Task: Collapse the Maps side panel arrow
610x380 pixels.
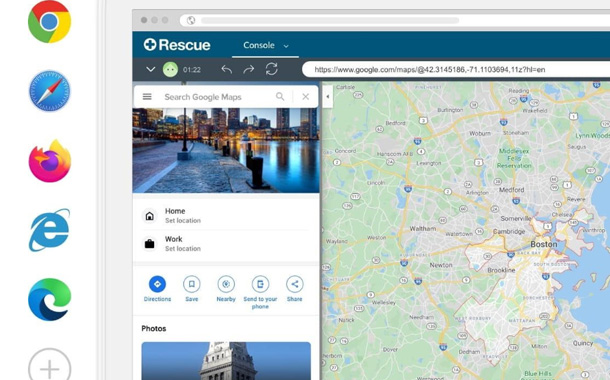Action: [328, 96]
